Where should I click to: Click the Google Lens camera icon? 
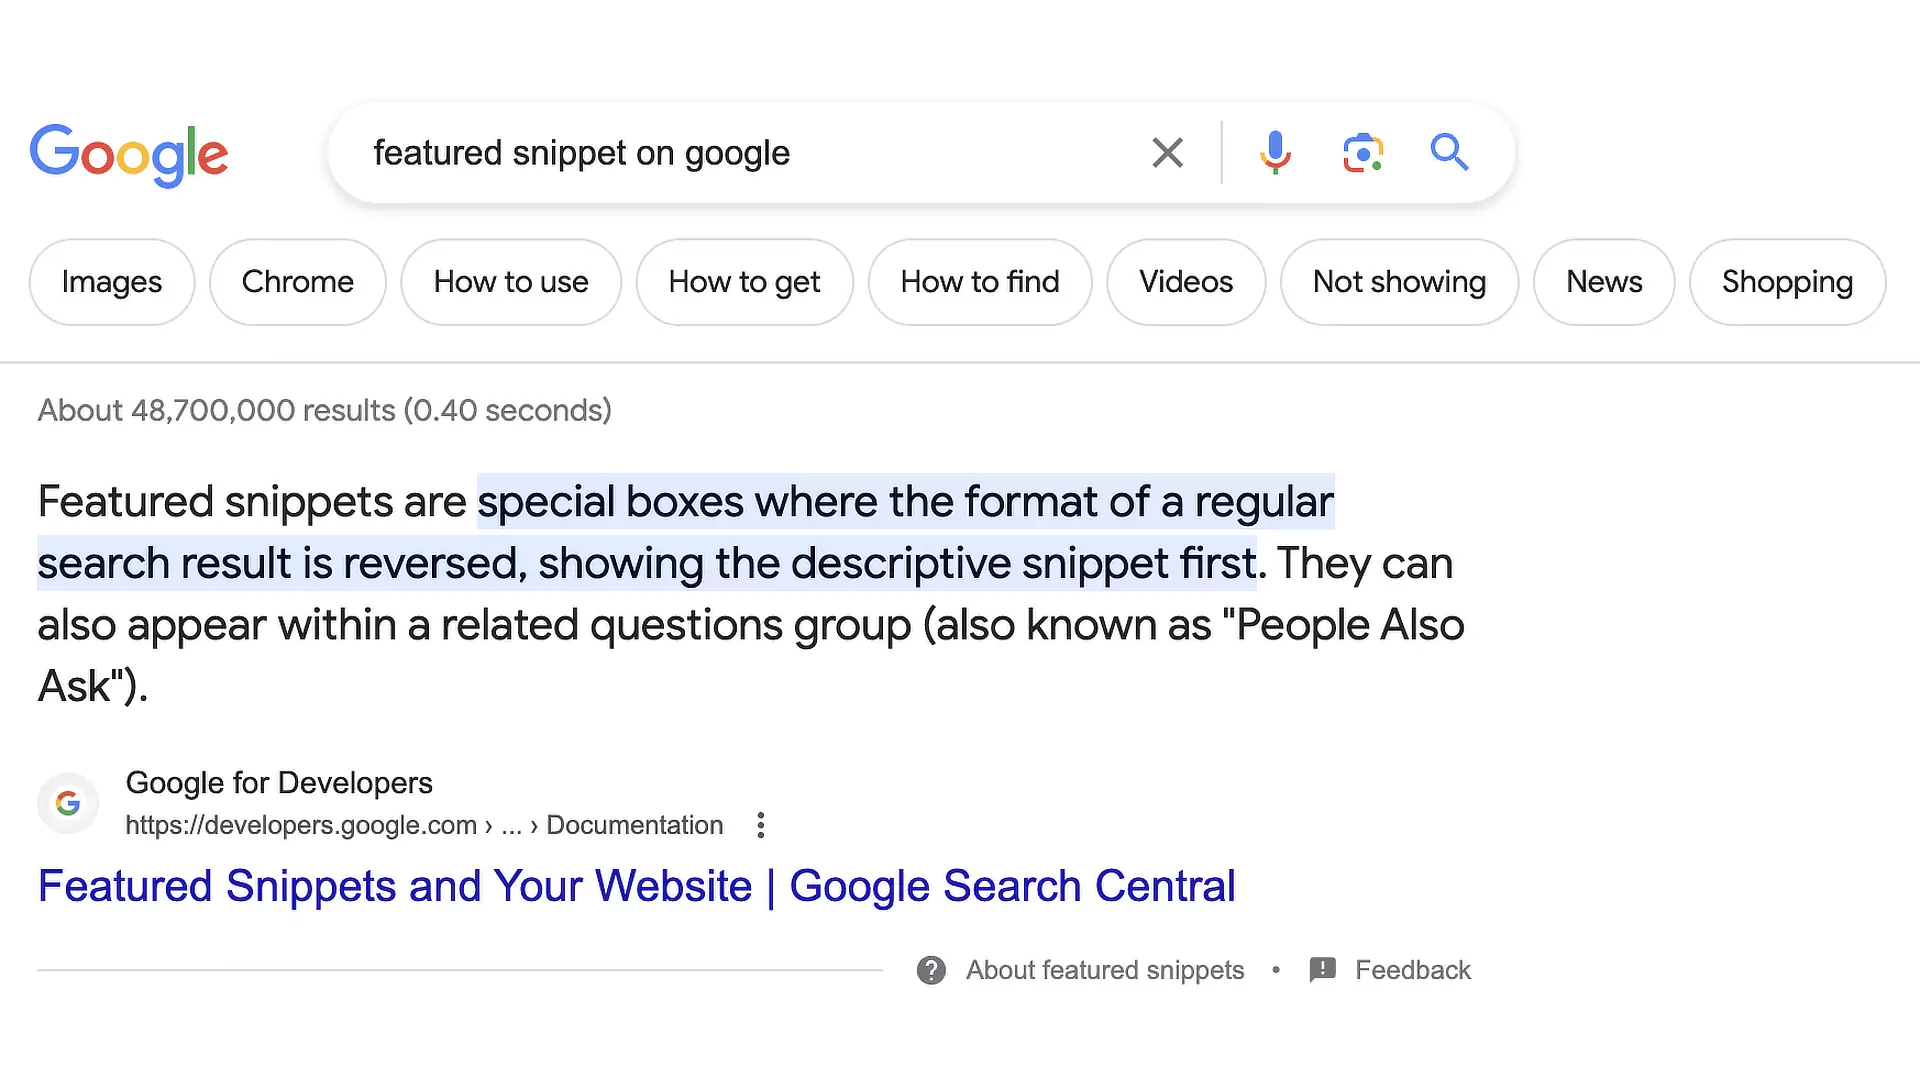click(1362, 152)
